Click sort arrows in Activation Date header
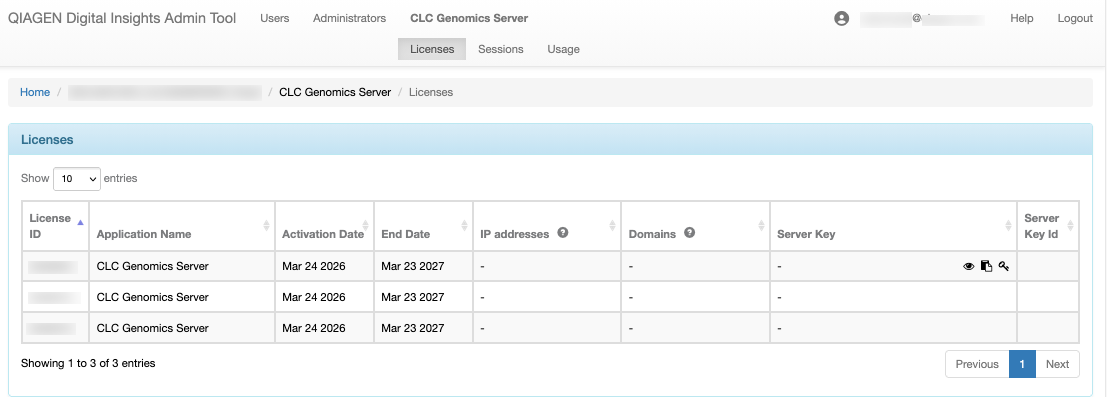Viewport: 1107px width, 397px height. (x=365, y=226)
